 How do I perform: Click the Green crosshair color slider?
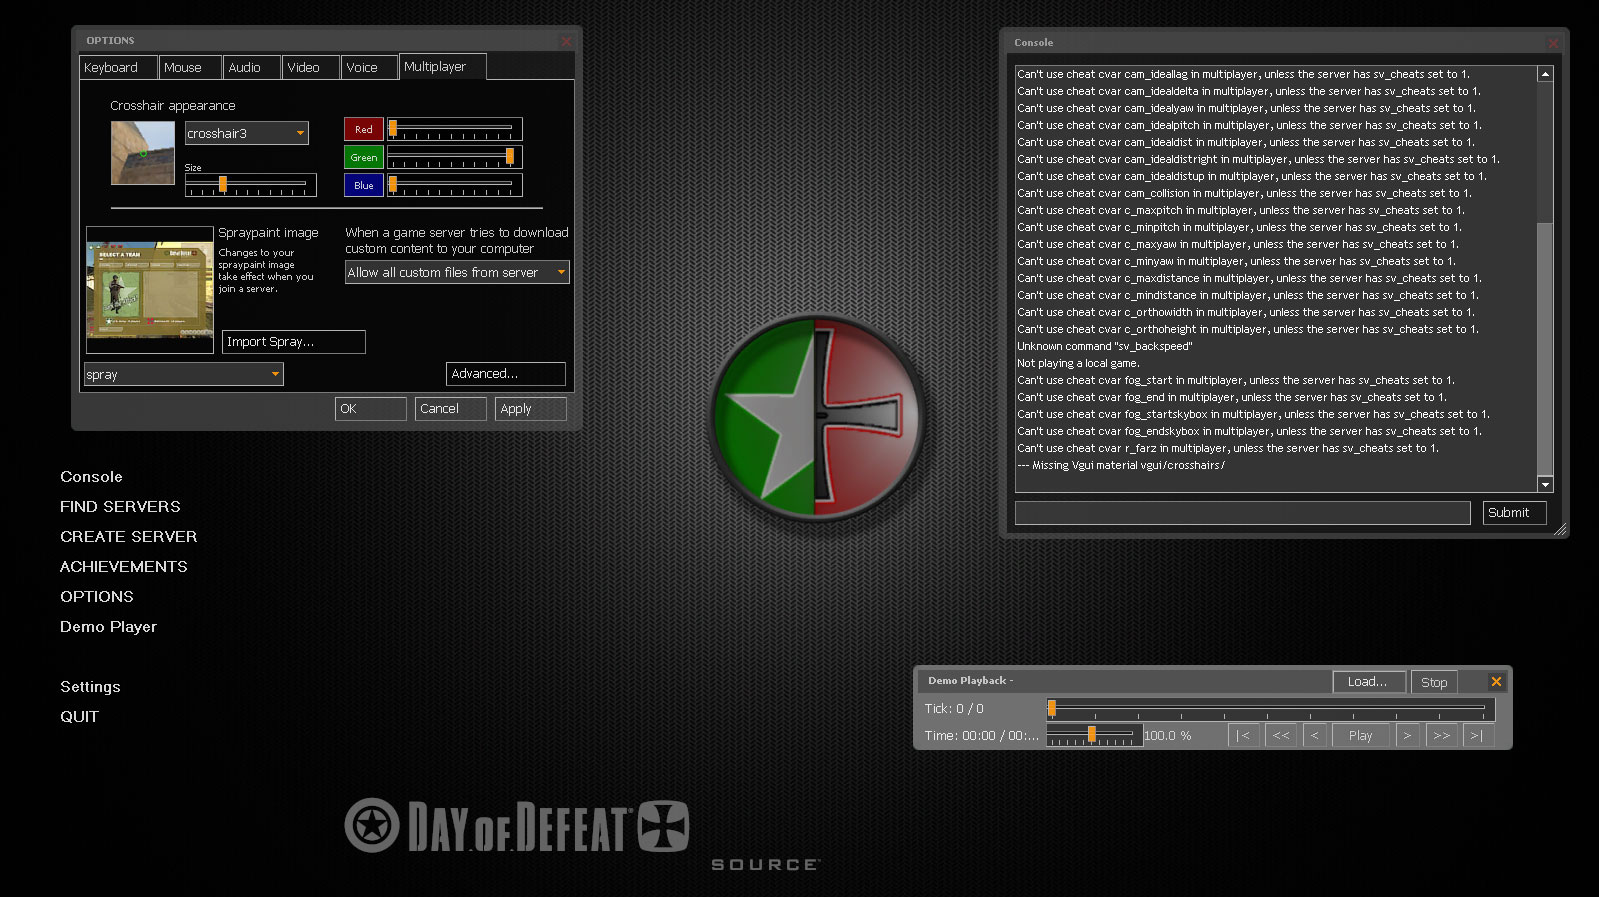tap(454, 157)
